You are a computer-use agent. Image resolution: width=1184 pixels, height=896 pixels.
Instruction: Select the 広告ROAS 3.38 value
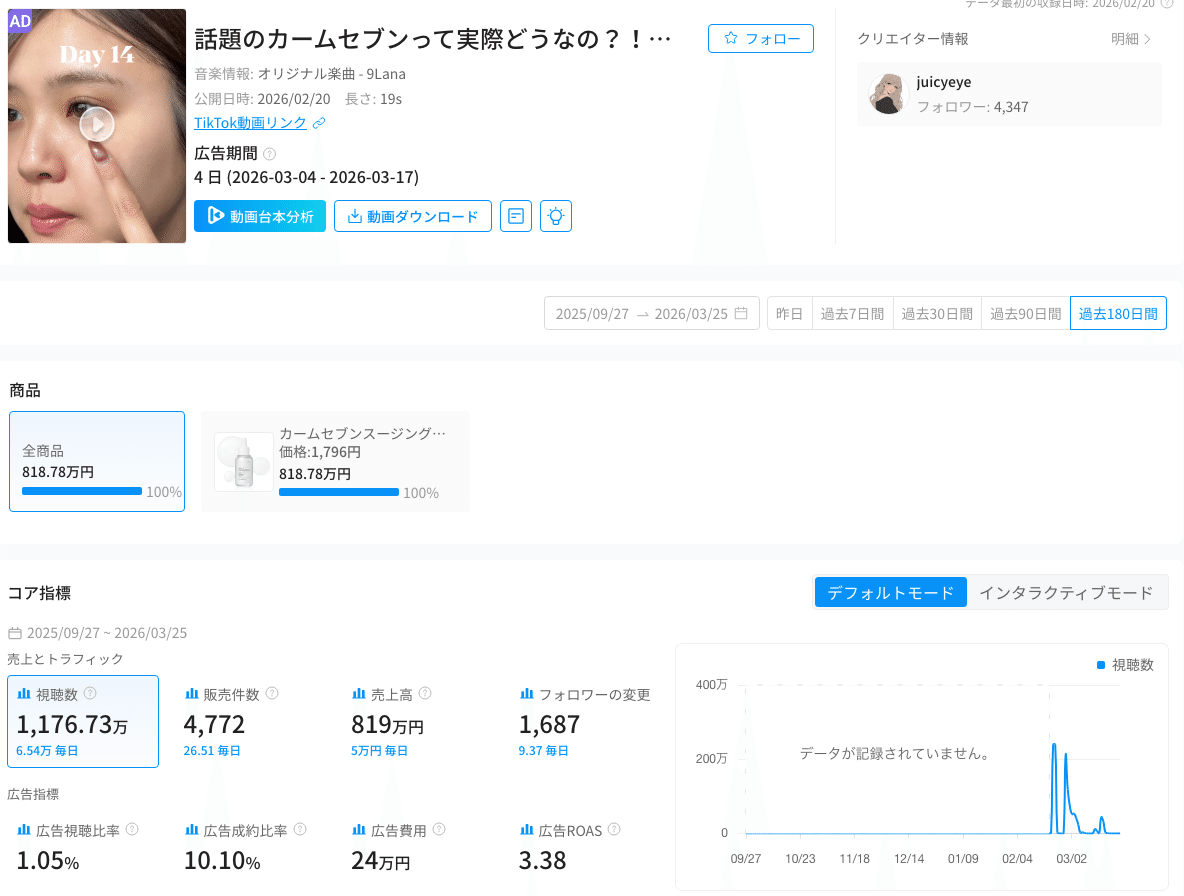(542, 861)
